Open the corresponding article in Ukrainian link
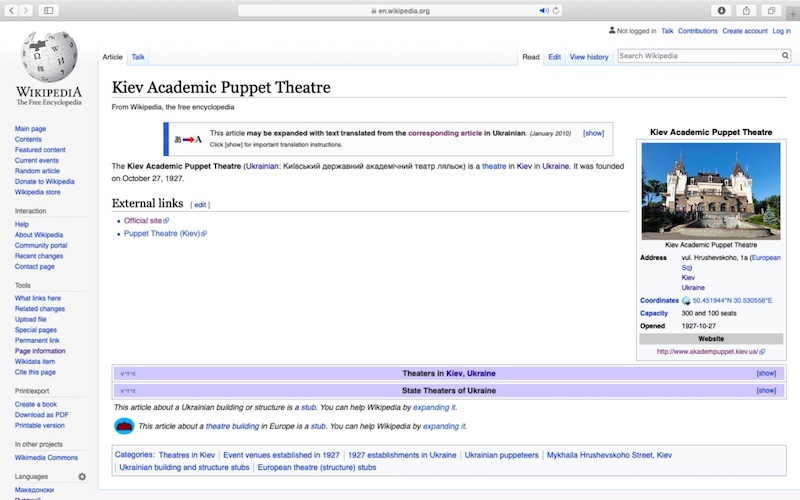 tap(445, 133)
